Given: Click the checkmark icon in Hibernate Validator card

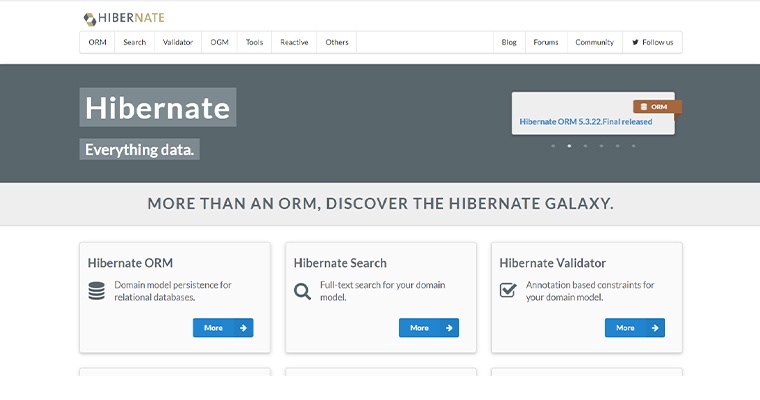Looking at the screenshot, I should 508,290.
